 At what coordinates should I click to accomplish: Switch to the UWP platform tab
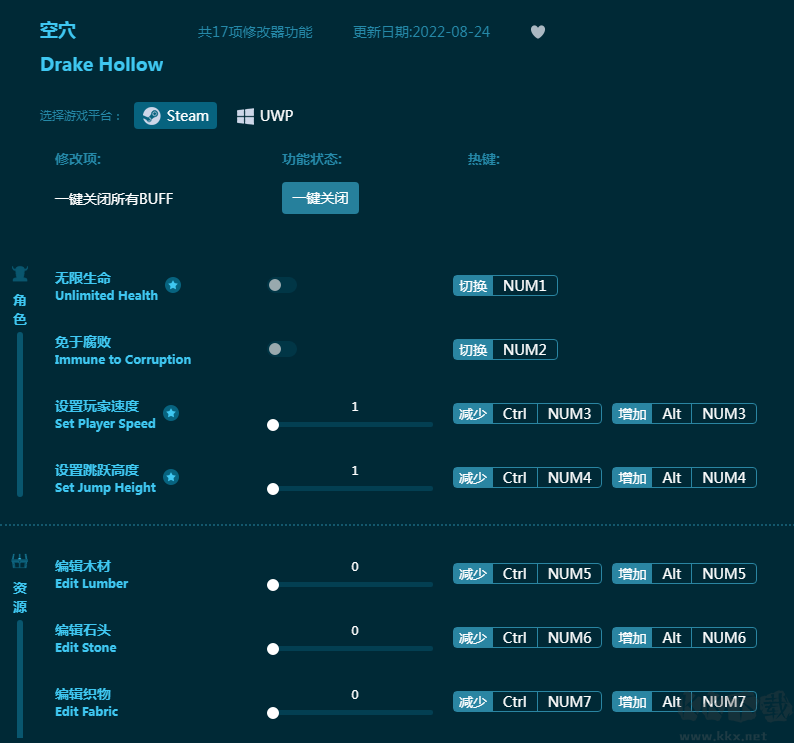click(265, 116)
